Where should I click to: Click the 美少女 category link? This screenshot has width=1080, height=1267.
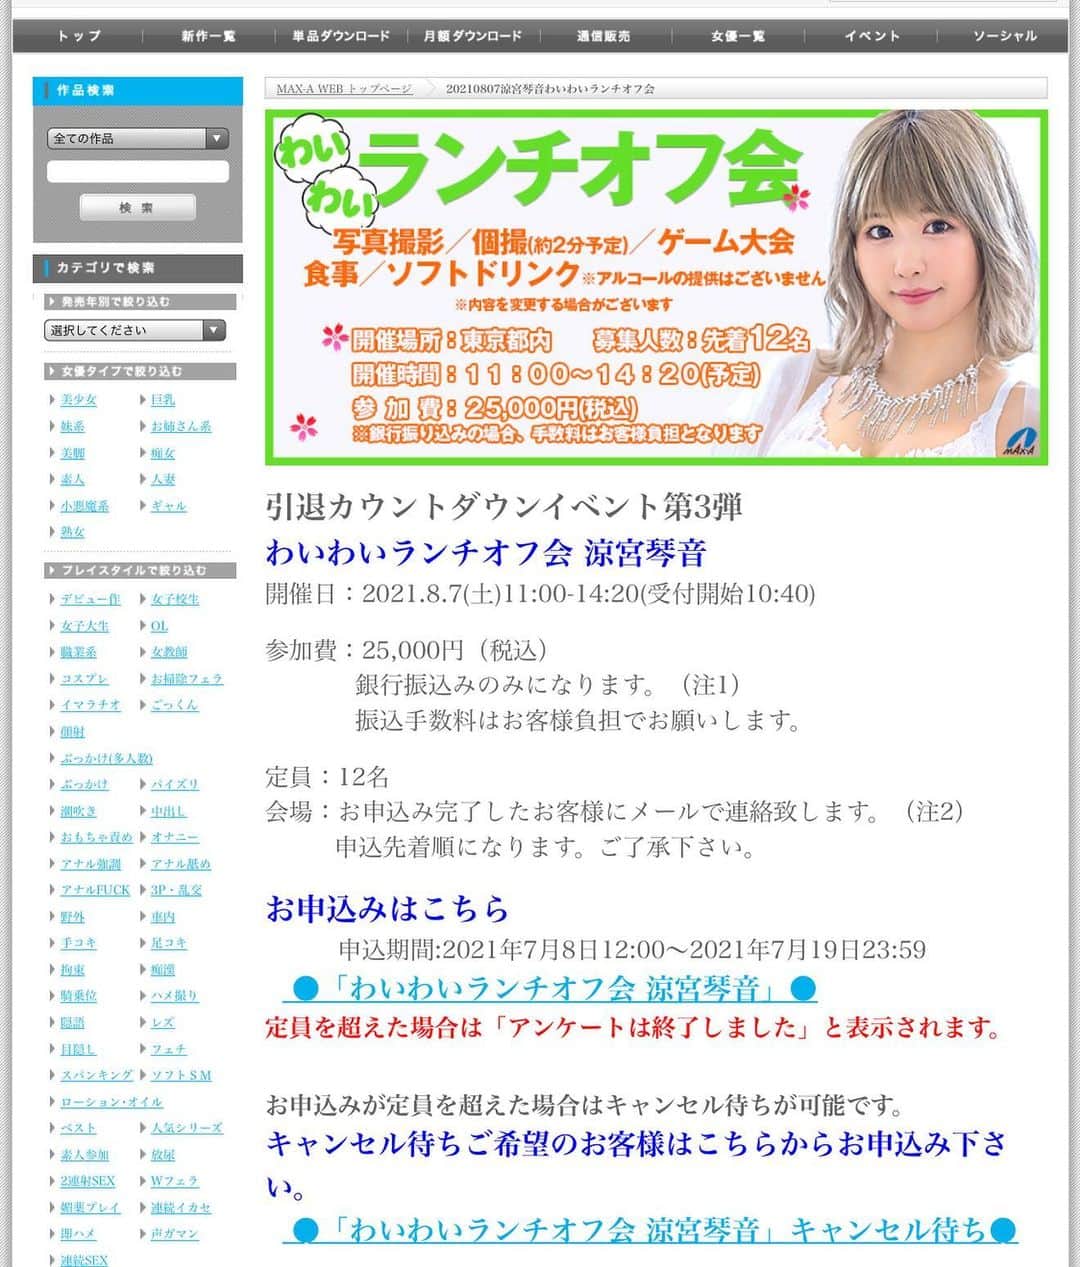point(78,400)
